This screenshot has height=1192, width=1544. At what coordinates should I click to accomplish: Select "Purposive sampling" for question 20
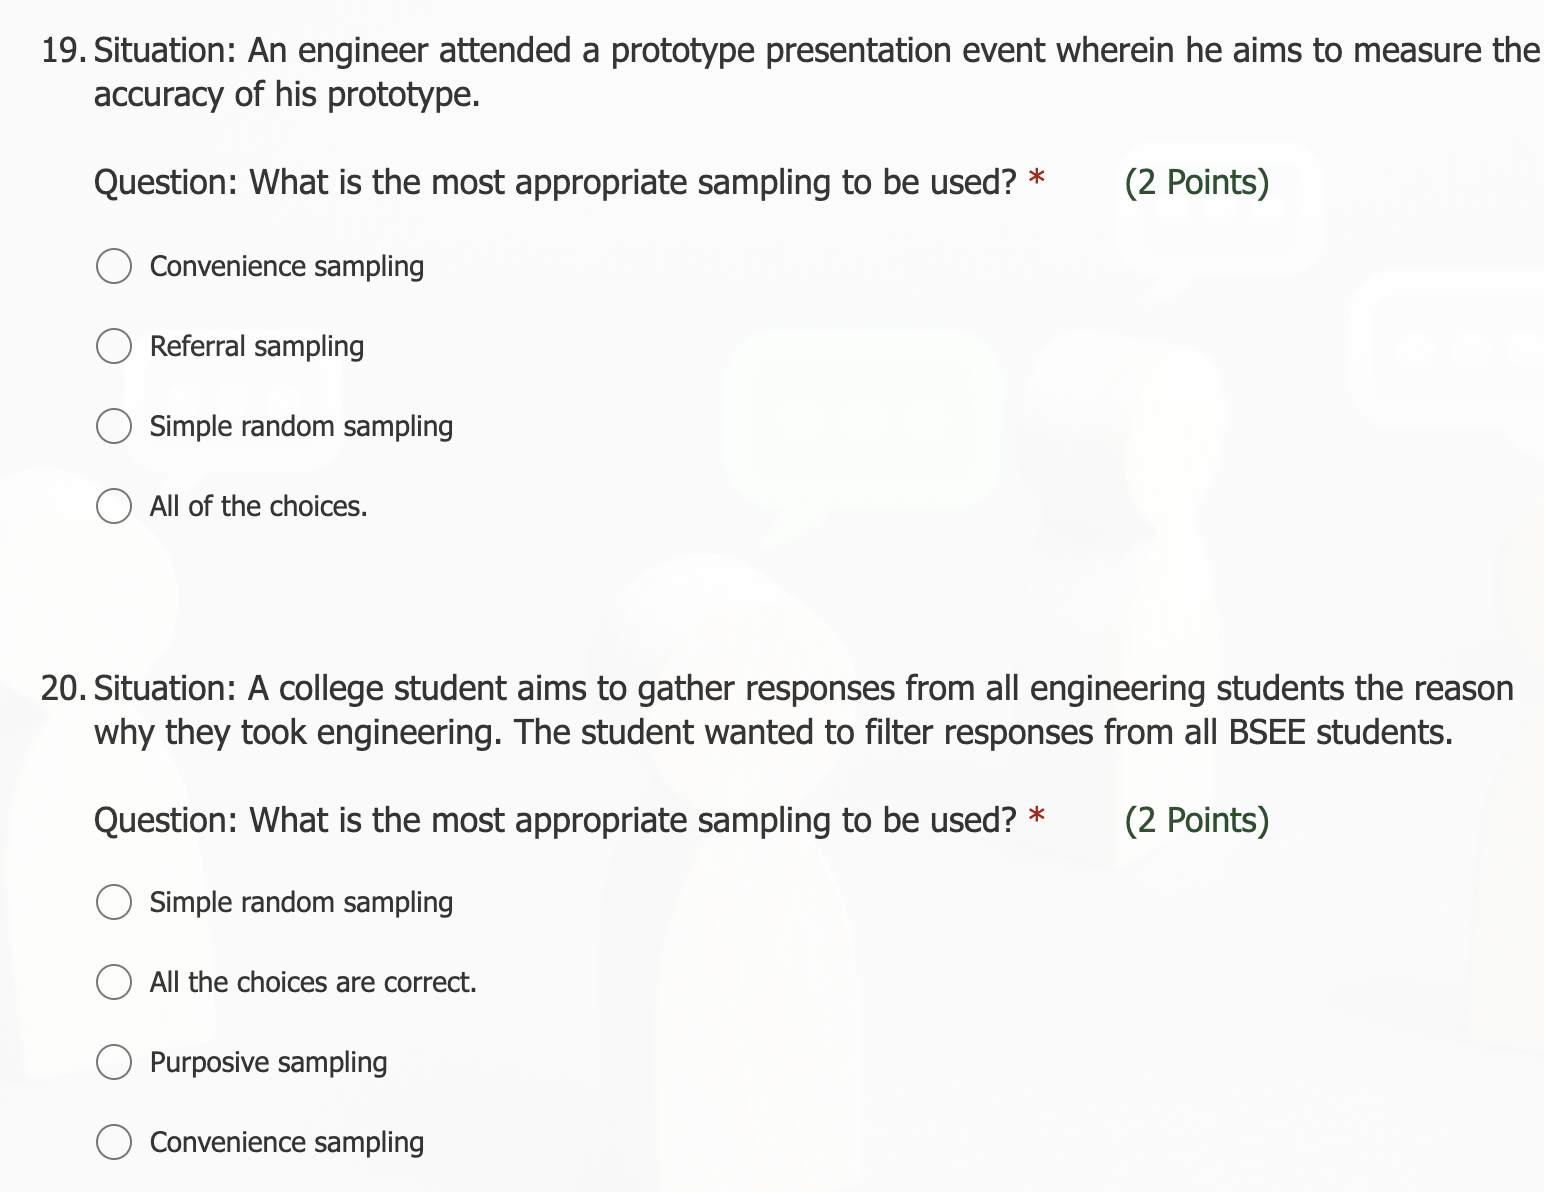[114, 1062]
